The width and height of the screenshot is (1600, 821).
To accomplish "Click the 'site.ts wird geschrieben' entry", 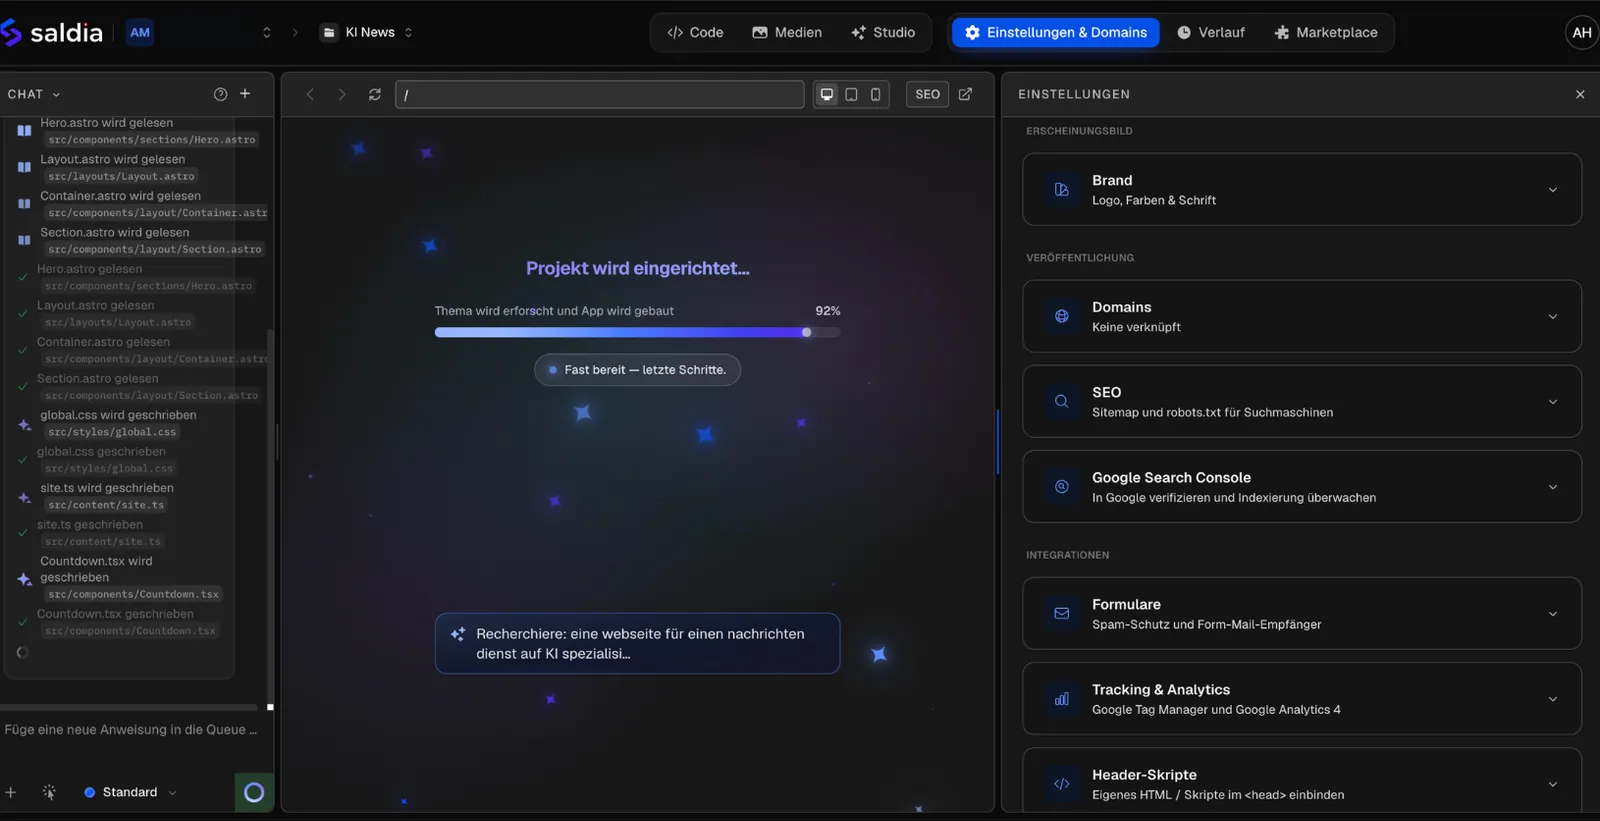I will tap(107, 488).
